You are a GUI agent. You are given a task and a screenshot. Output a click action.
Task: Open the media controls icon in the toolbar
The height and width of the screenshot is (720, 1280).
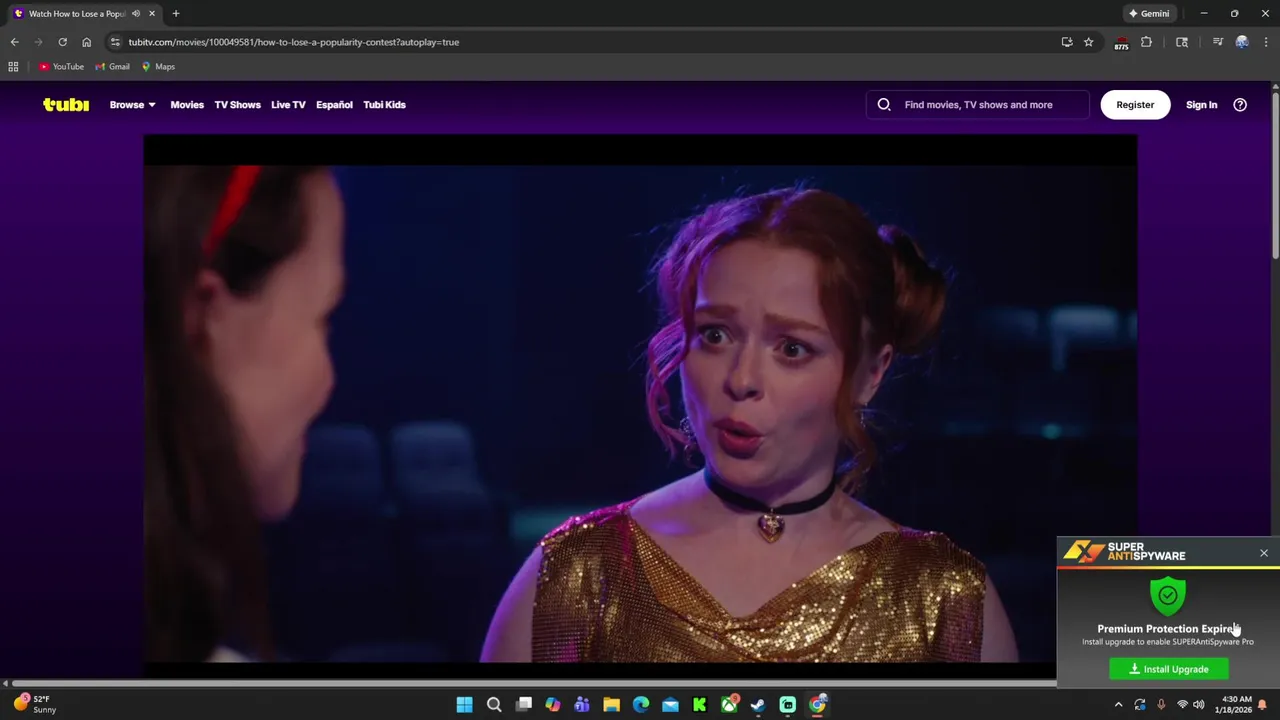(x=1218, y=42)
